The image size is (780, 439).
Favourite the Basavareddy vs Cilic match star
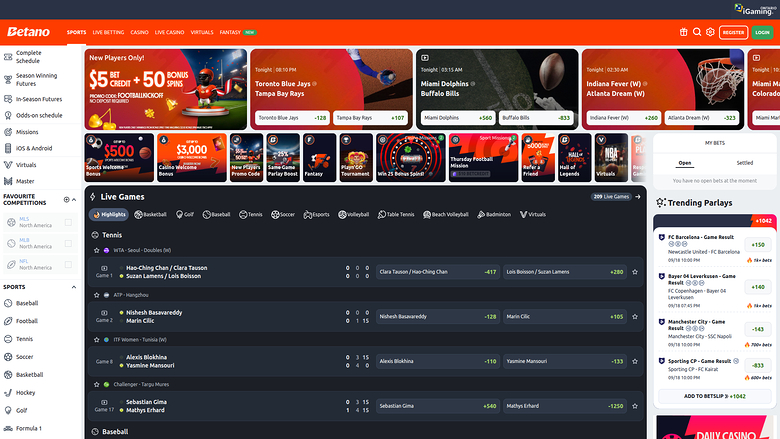pos(635,317)
